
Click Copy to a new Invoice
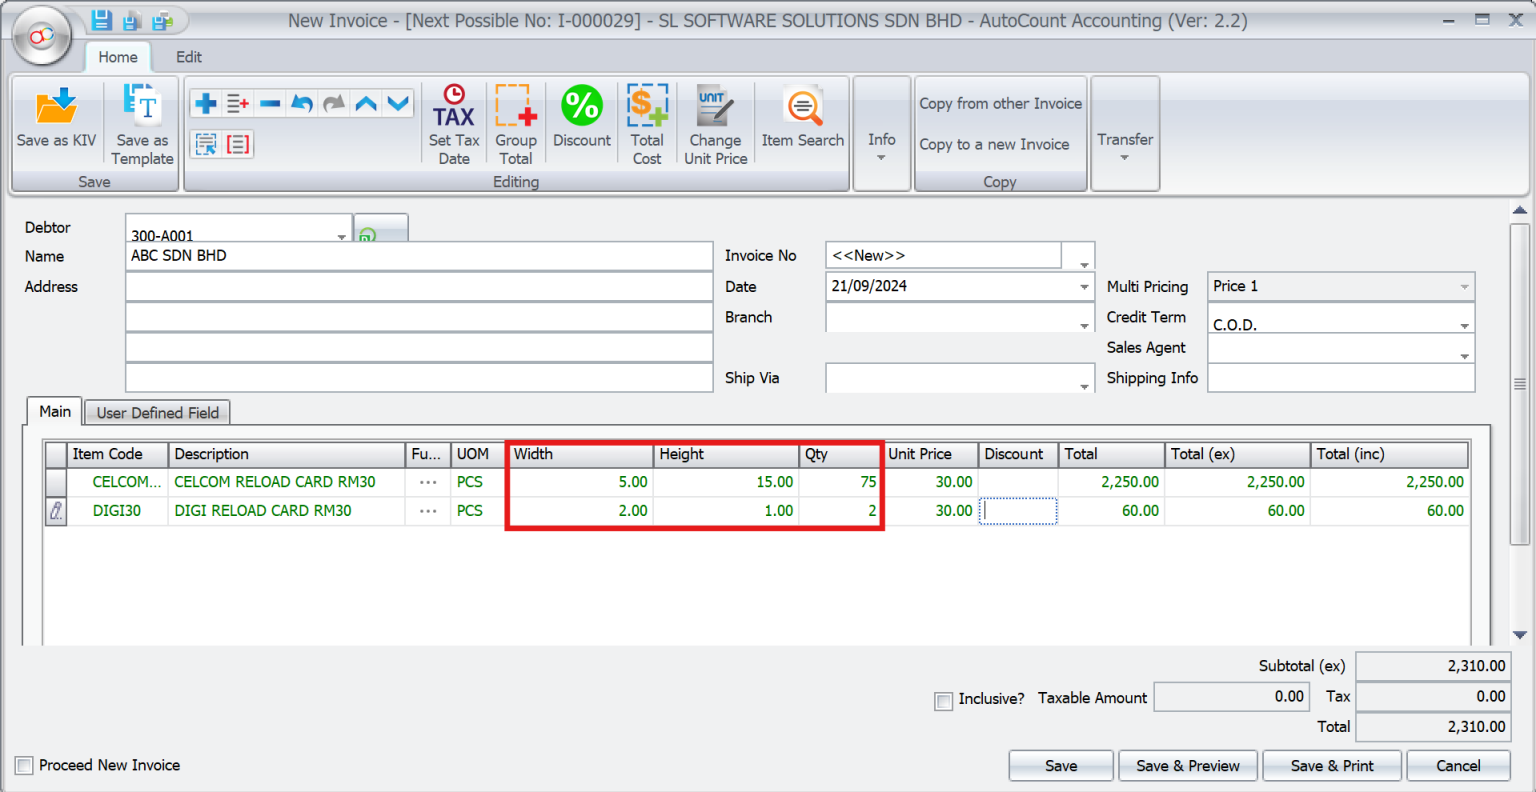click(994, 144)
